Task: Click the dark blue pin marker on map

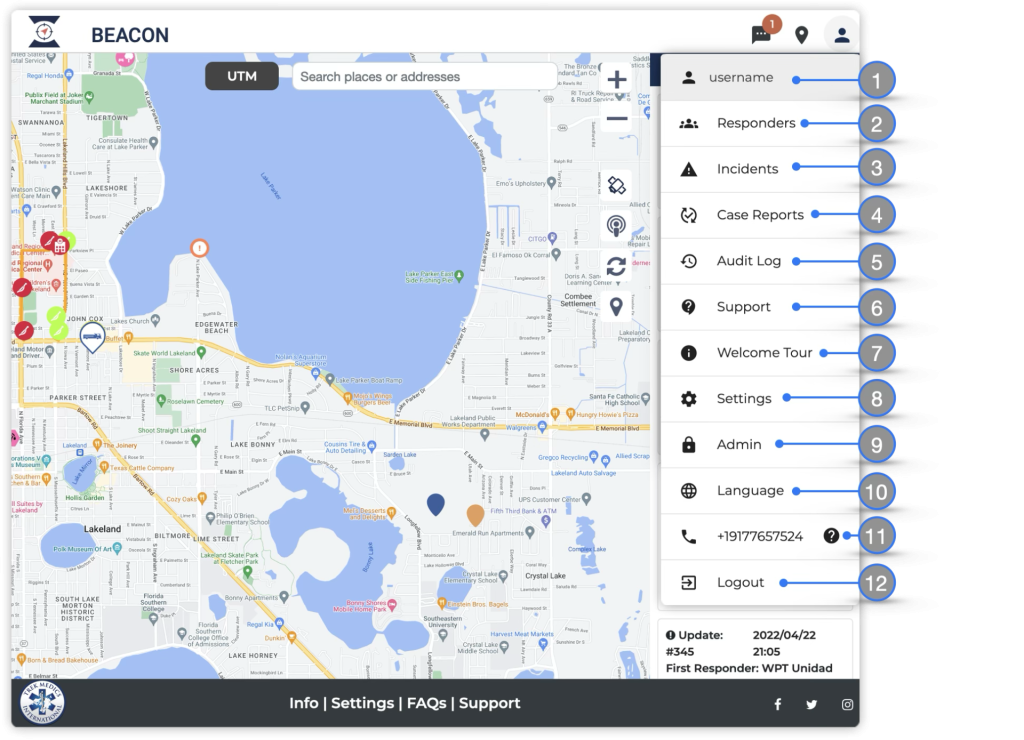Action: [x=436, y=504]
